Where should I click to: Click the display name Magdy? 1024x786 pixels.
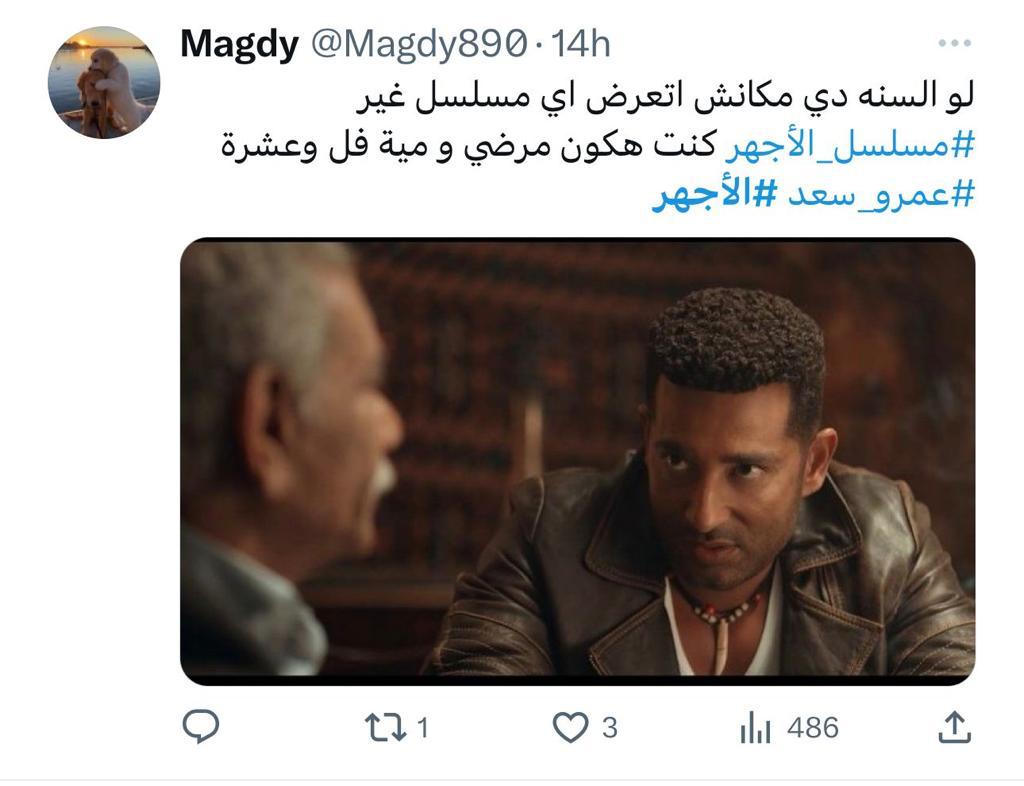239,45
